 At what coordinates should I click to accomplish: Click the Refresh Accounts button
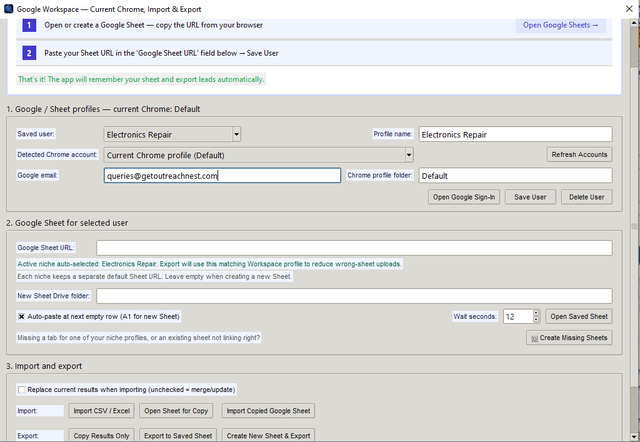coord(579,155)
